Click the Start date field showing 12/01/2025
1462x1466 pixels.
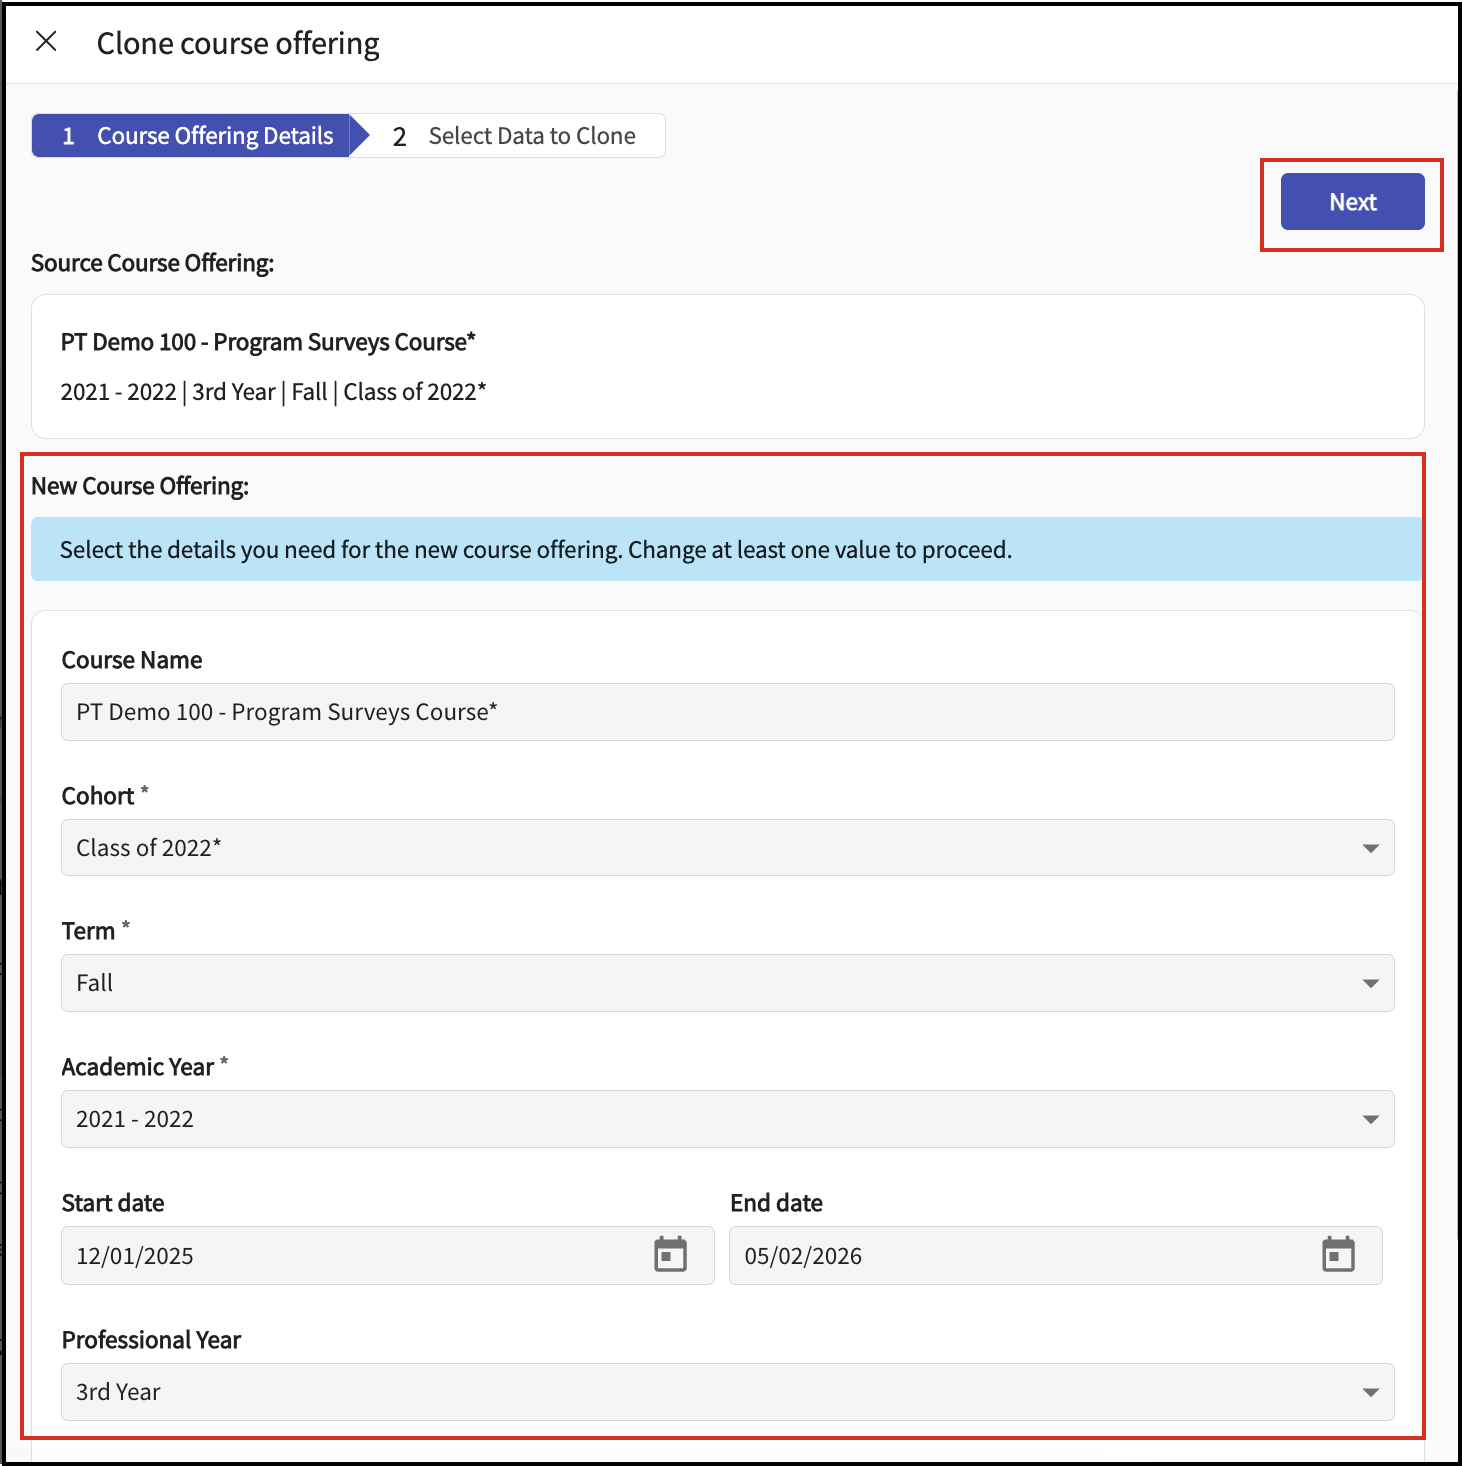[350, 1256]
